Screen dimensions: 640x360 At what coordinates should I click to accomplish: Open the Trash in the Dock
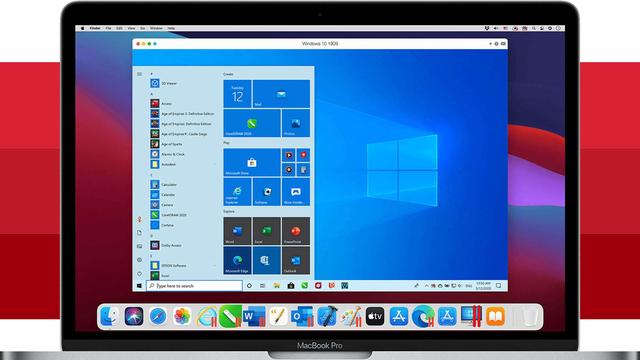pyautogui.click(x=530, y=317)
